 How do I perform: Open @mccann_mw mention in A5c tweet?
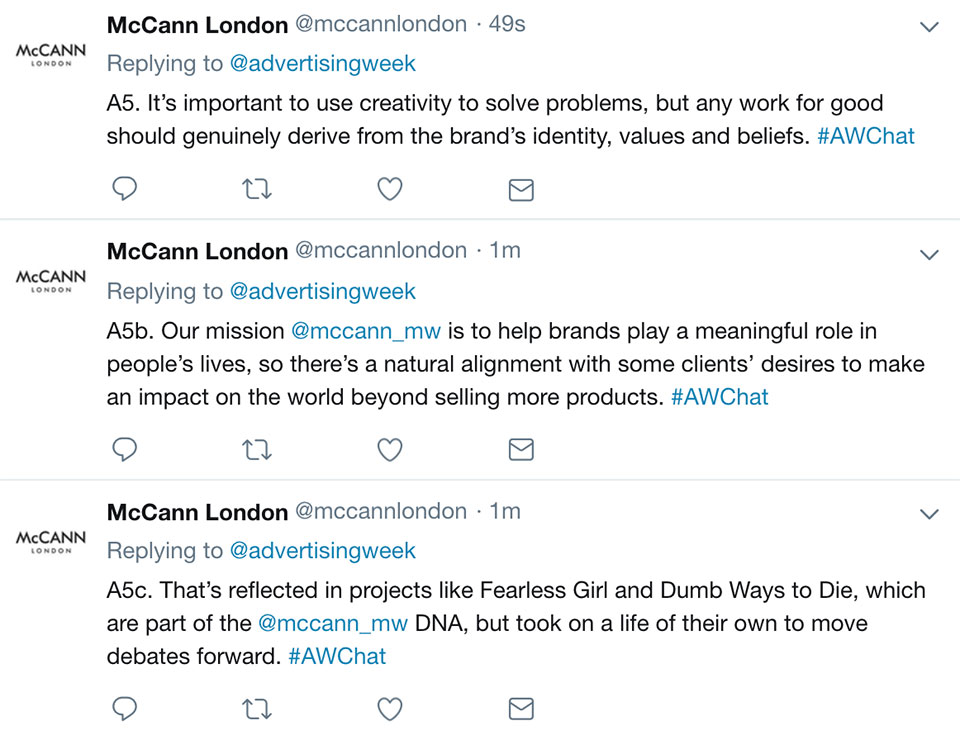(332, 624)
